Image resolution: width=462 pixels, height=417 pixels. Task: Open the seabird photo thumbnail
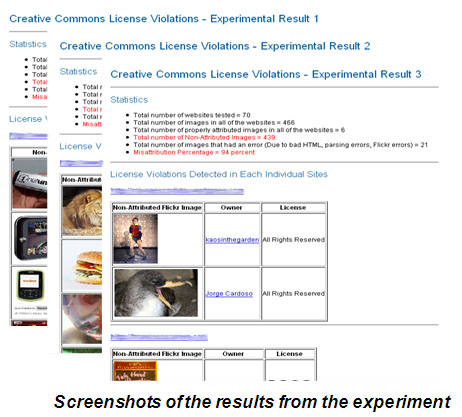point(156,293)
